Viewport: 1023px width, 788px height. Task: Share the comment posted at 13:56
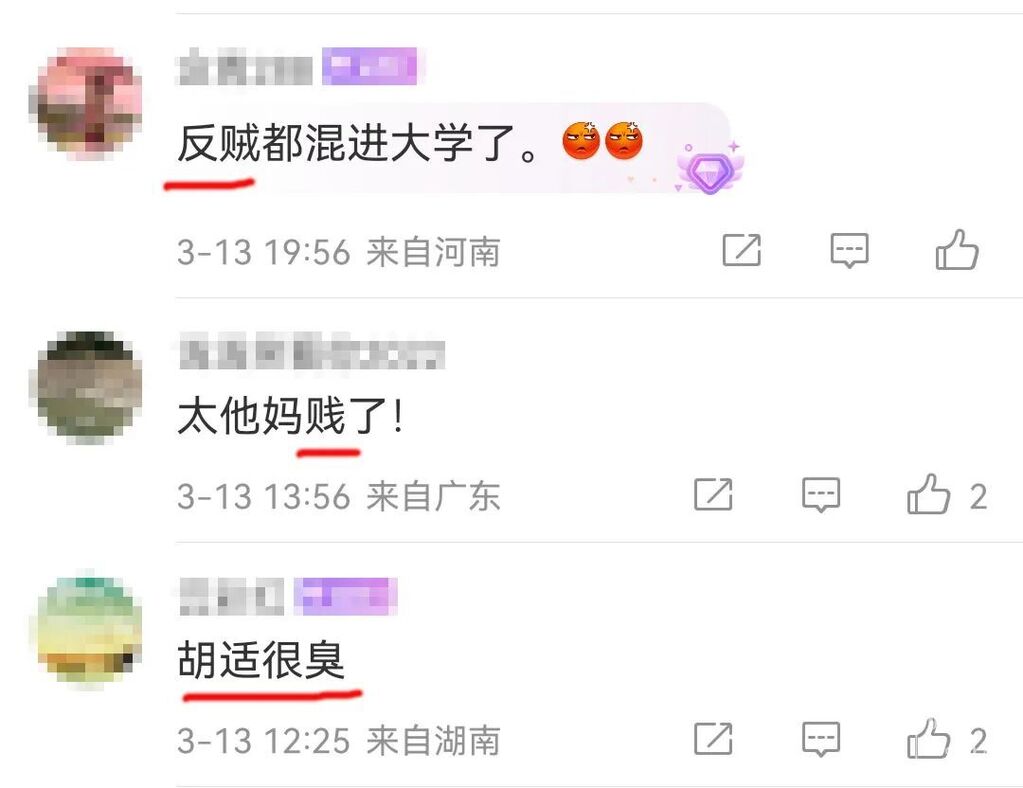coord(713,494)
